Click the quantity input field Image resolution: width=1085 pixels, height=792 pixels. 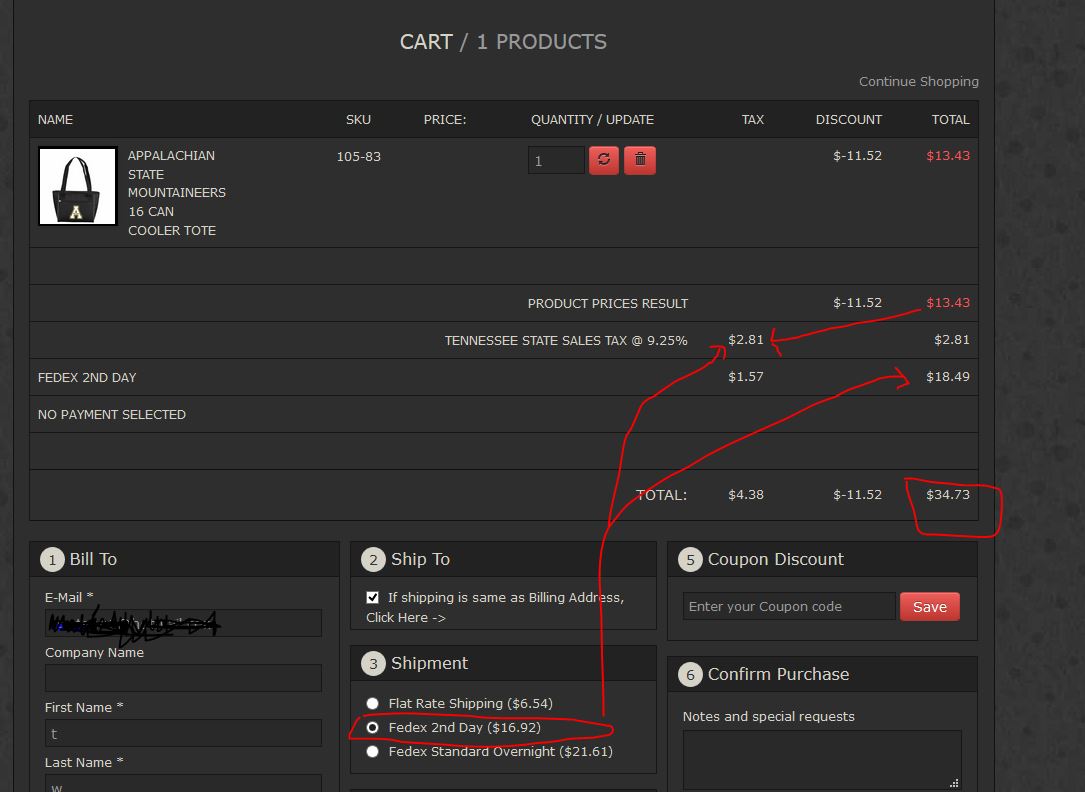pyautogui.click(x=556, y=160)
